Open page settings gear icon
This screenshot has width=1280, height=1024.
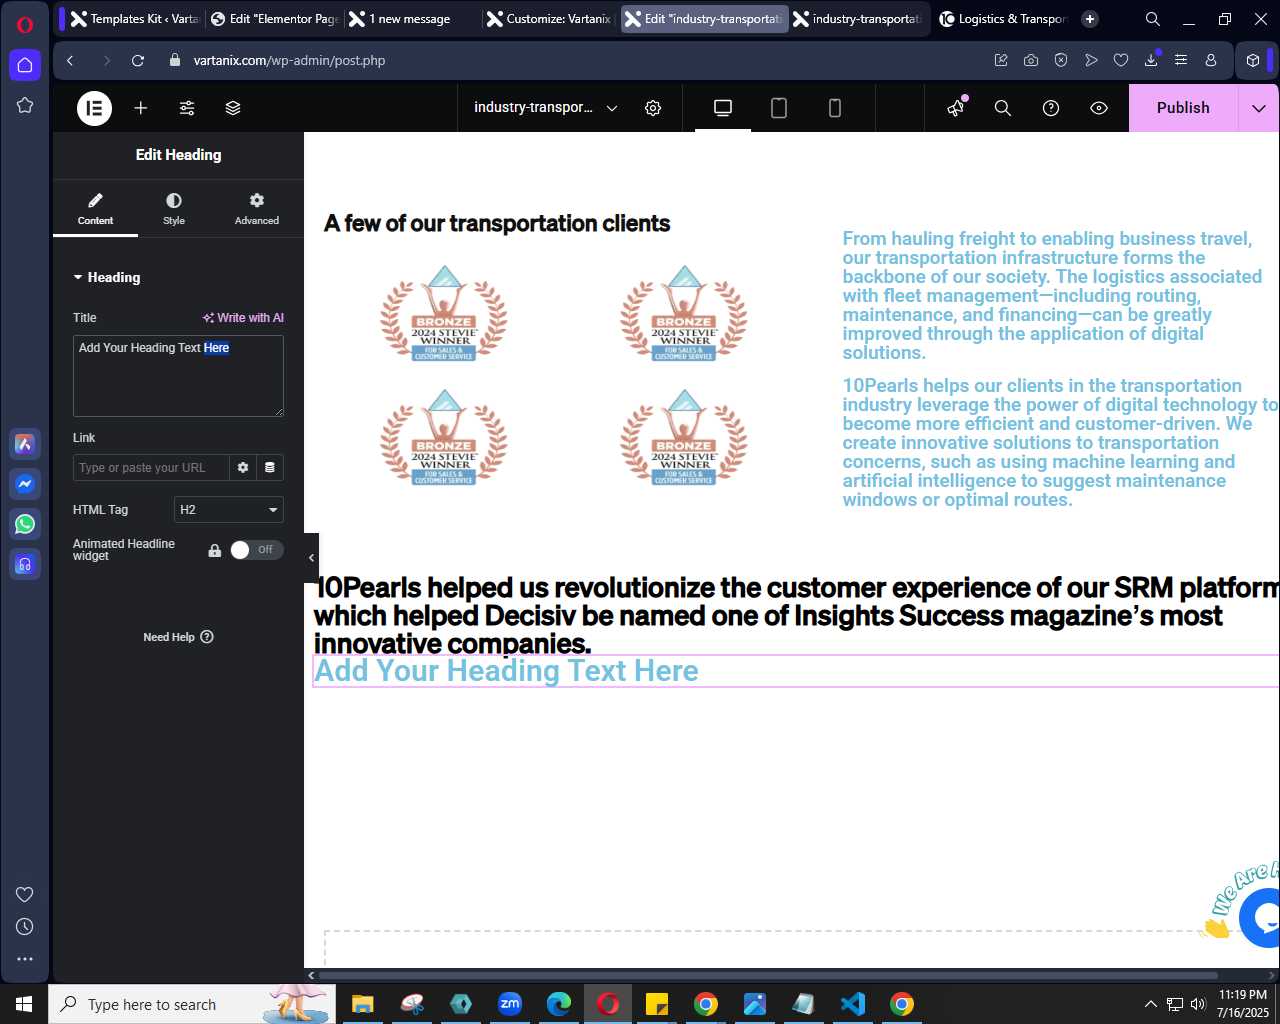(x=653, y=108)
